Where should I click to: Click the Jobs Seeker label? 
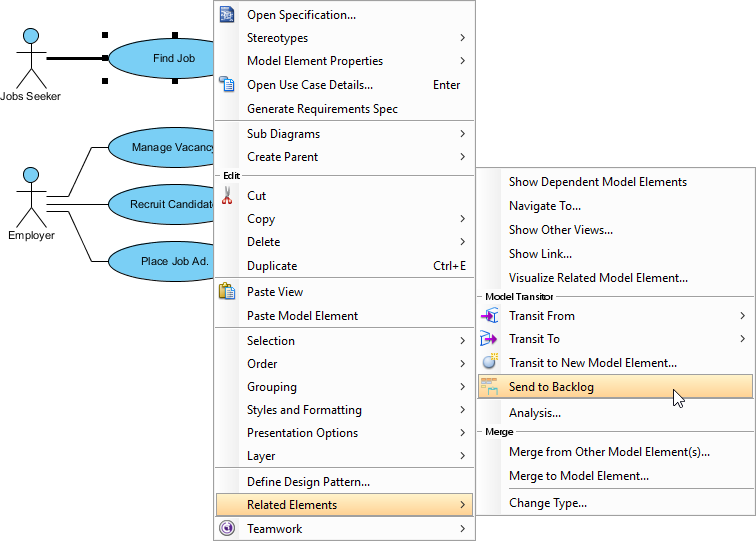[x=30, y=96]
